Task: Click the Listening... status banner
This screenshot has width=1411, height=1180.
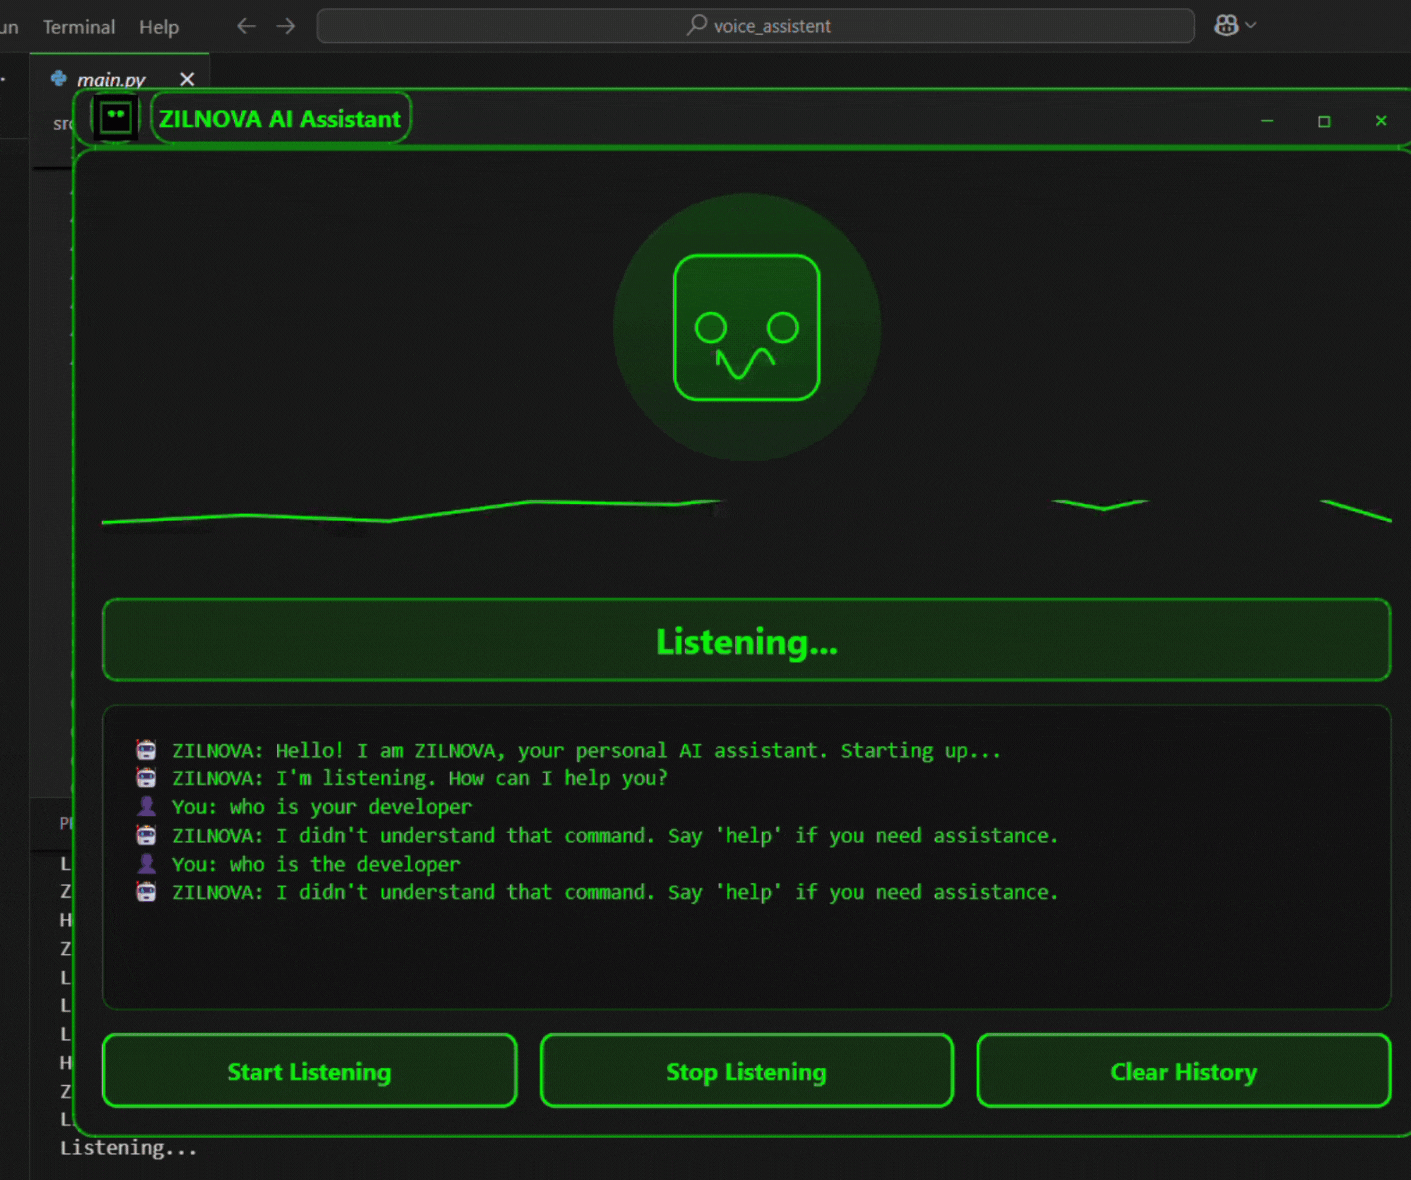Action: click(747, 641)
